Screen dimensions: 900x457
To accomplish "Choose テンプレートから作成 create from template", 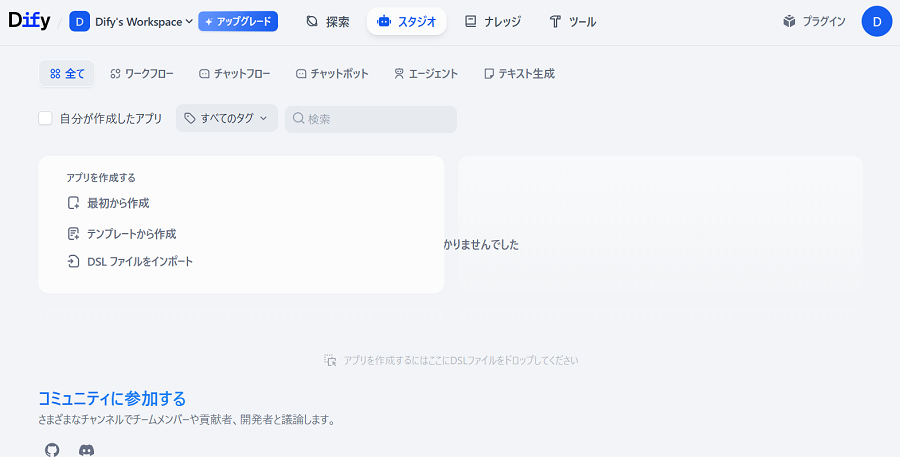I will [x=122, y=234].
